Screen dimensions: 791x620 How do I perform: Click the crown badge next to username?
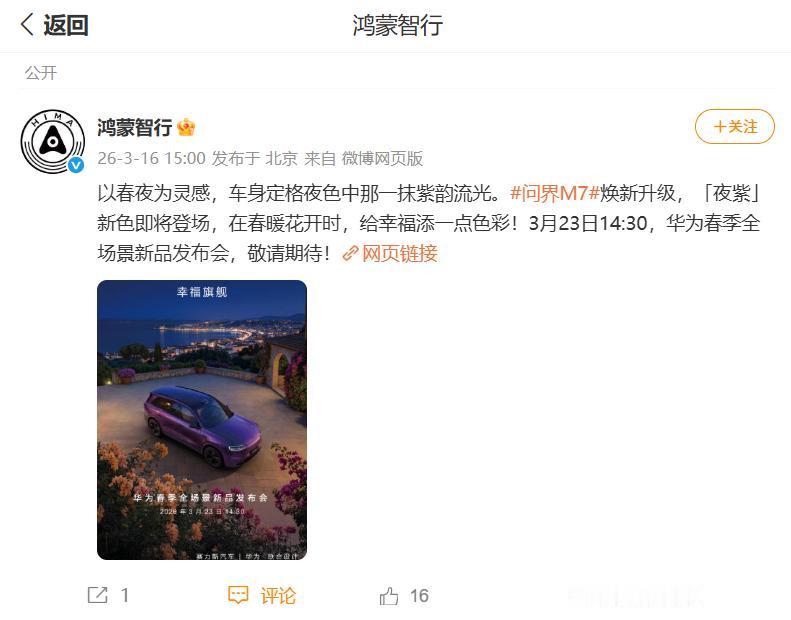(186, 127)
